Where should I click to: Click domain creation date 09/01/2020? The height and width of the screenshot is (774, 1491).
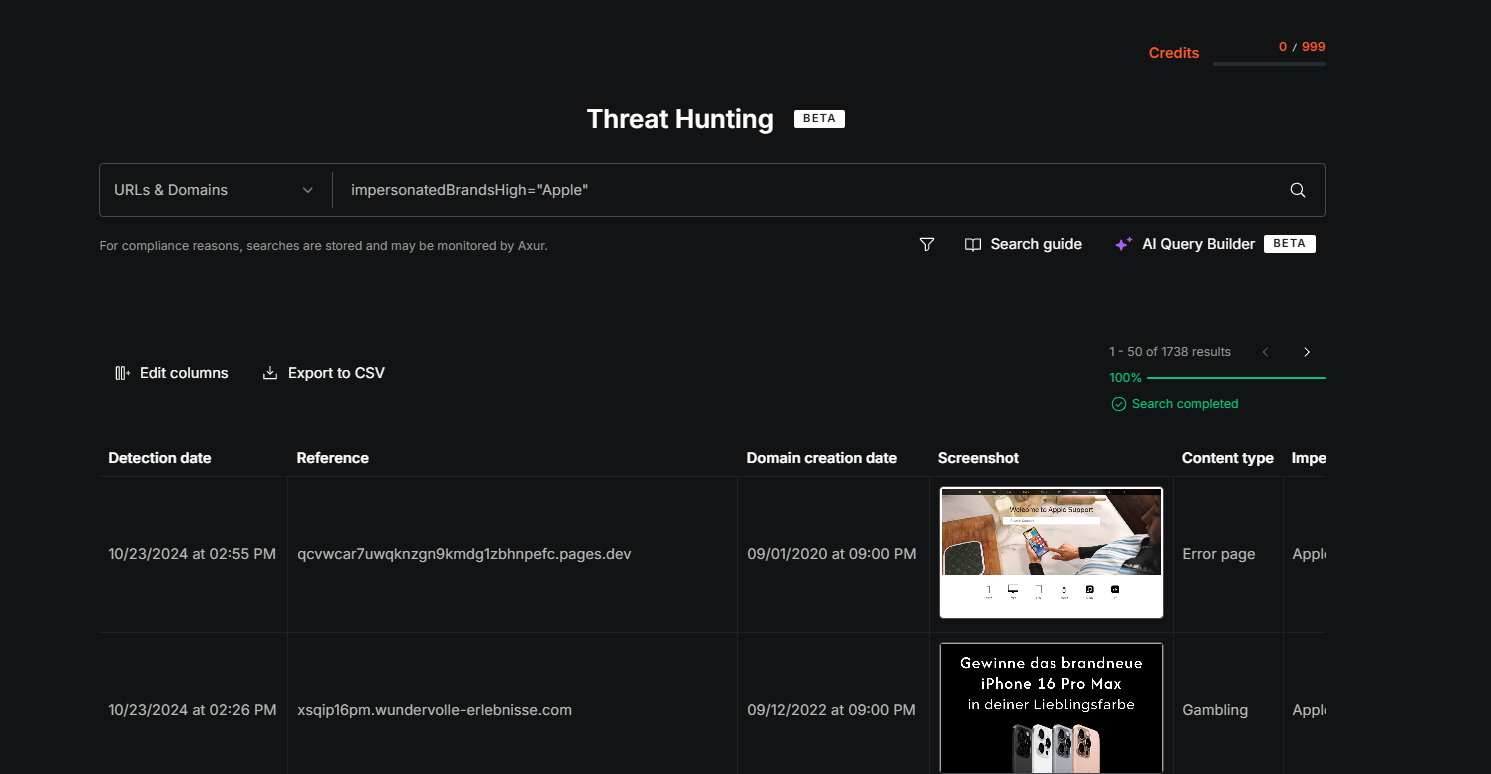click(832, 554)
